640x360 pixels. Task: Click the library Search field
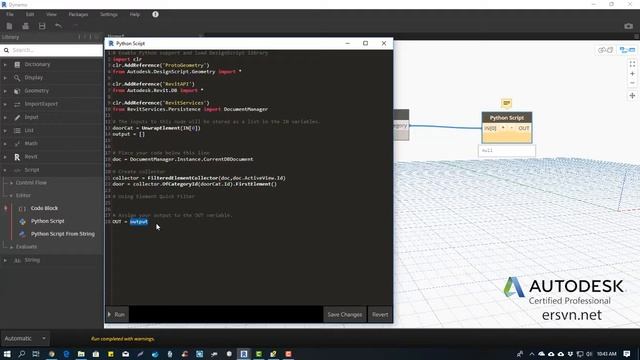tap(51, 50)
